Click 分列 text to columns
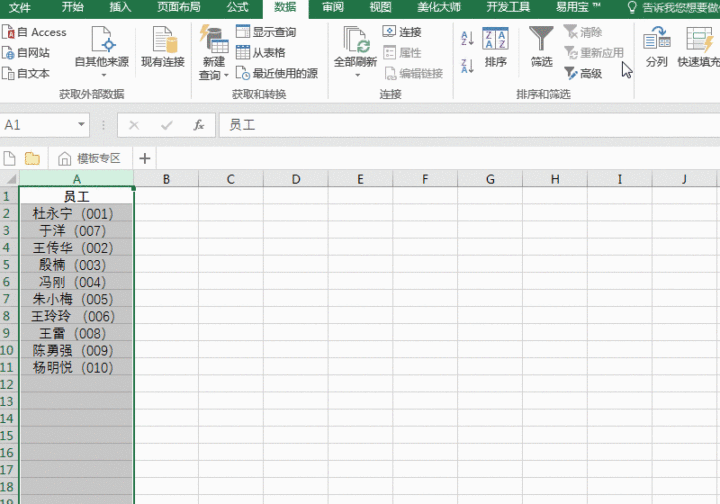The height and width of the screenshot is (504, 720). (x=657, y=47)
